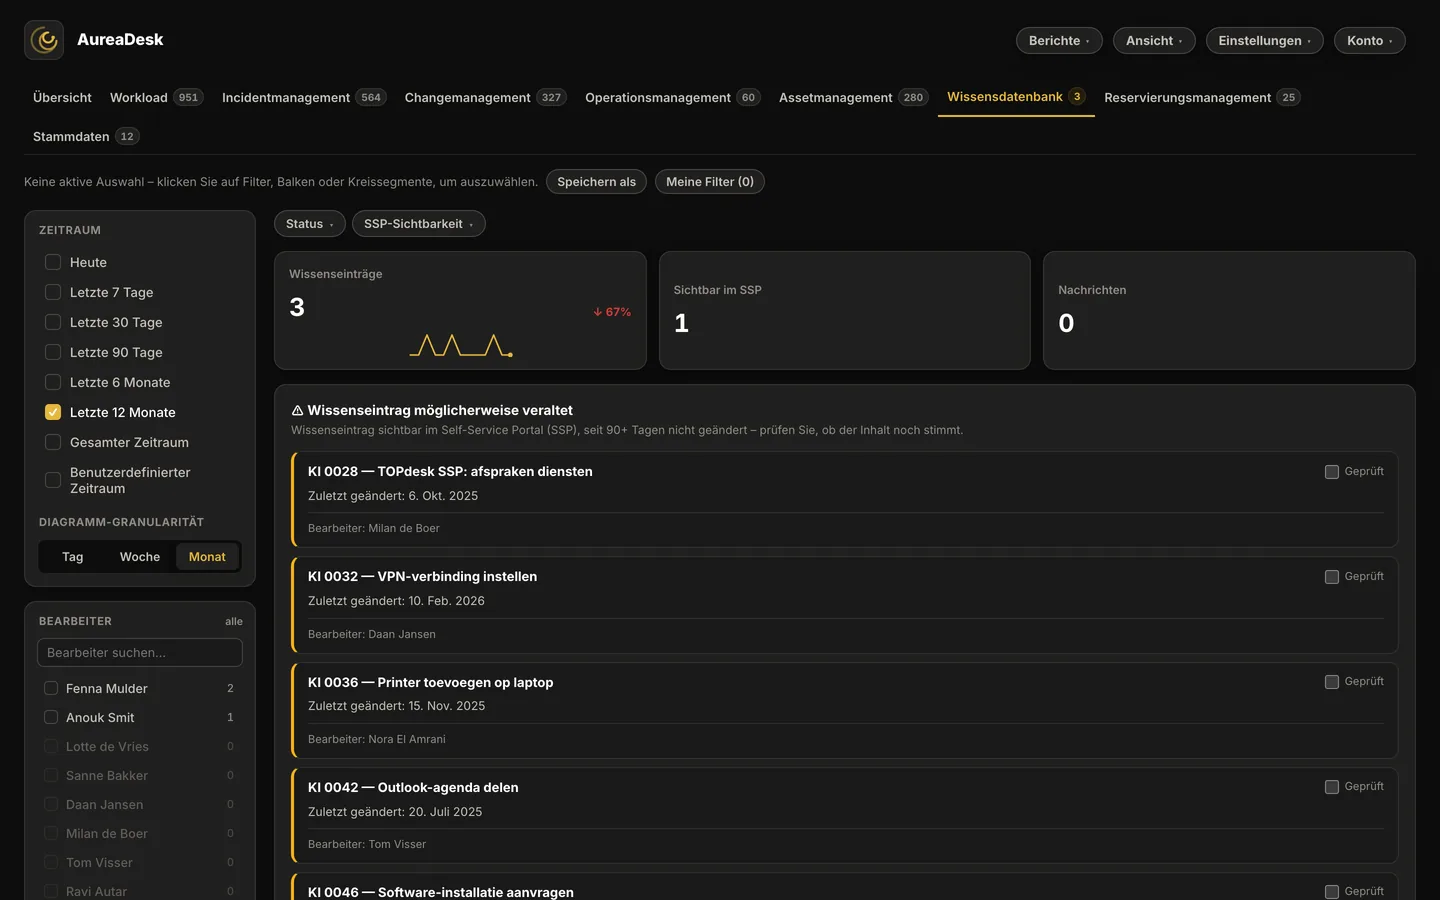The width and height of the screenshot is (1440, 900).
Task: Select 'Letzte 7 Tage' checkbox
Action: tap(53, 292)
